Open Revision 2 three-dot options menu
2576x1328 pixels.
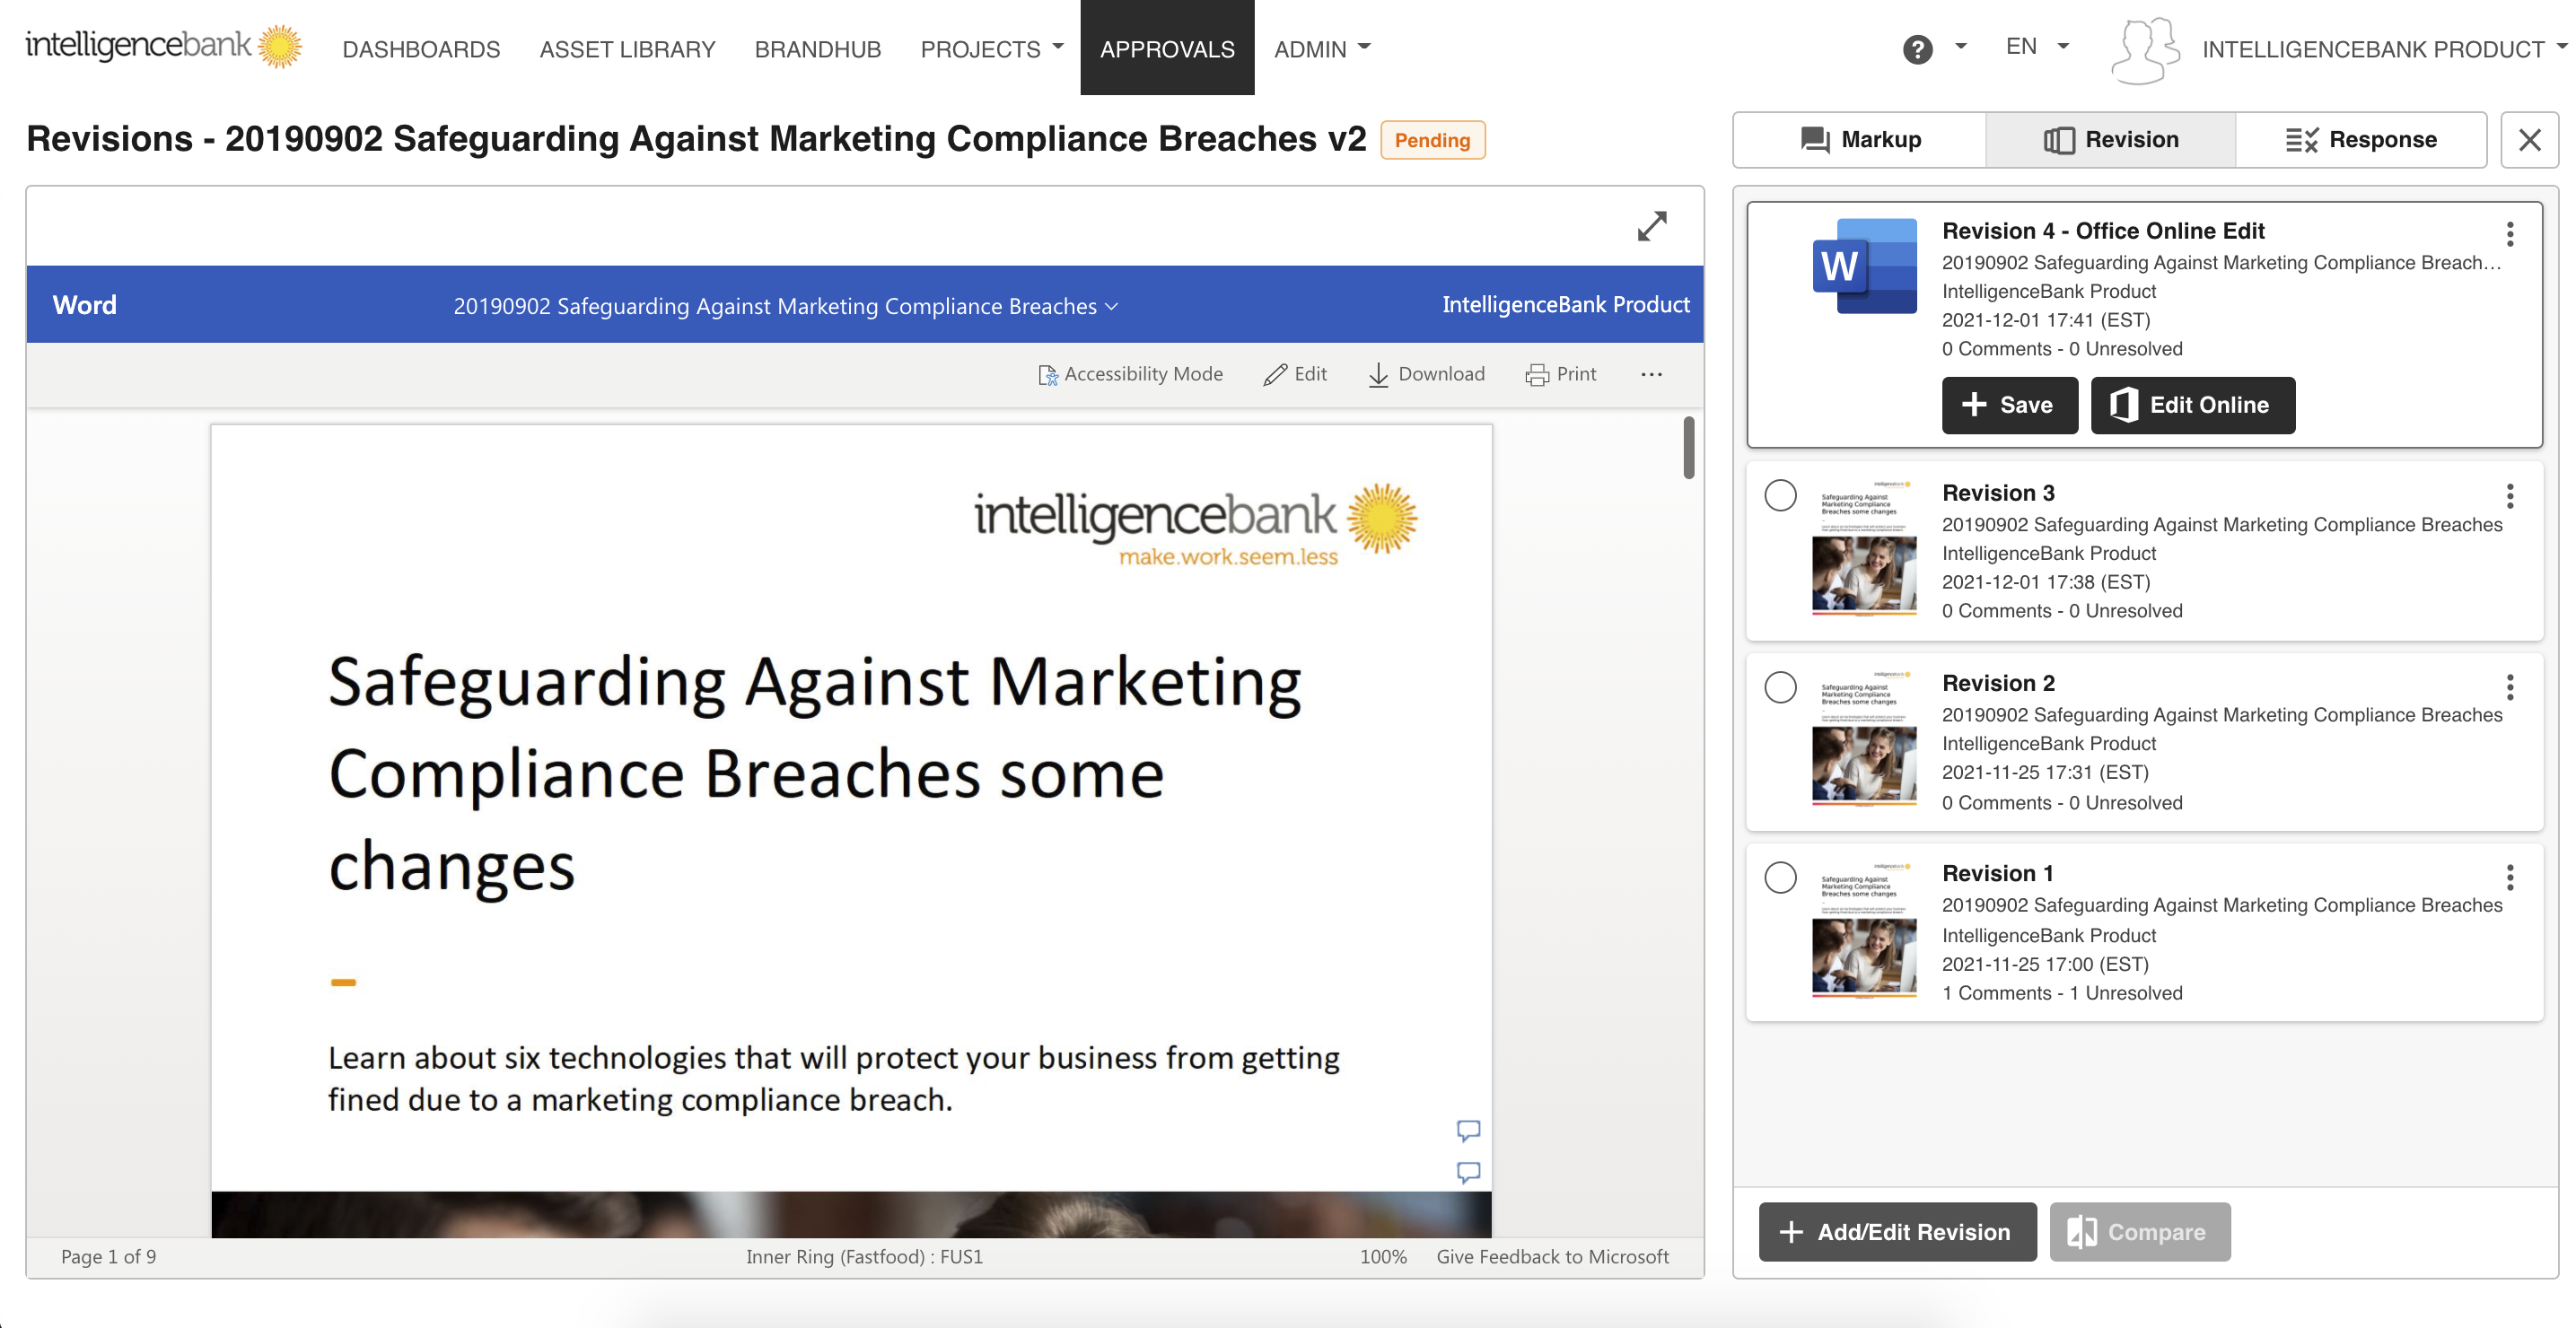point(2509,686)
